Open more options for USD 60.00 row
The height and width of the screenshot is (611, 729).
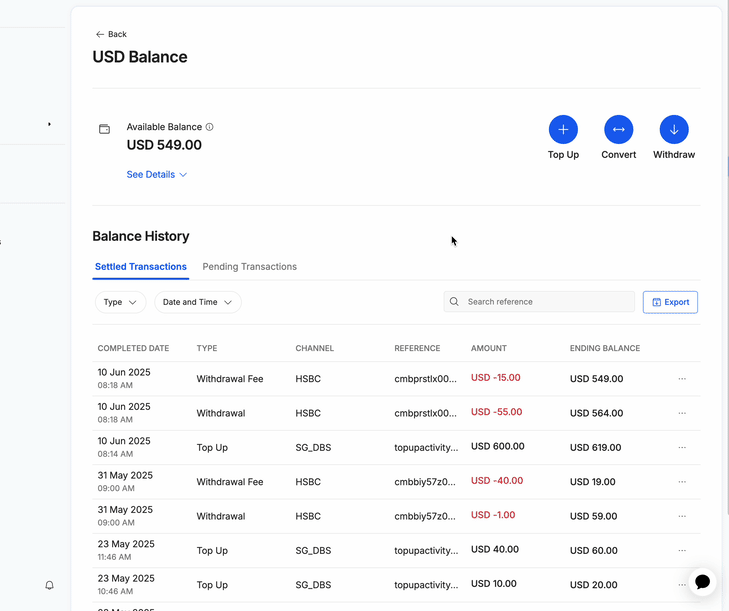point(682,551)
